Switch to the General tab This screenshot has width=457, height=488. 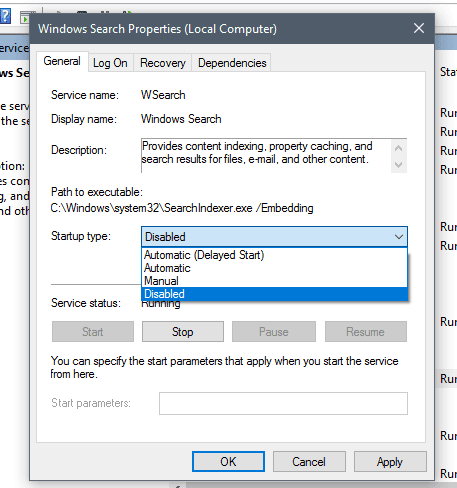click(62, 61)
